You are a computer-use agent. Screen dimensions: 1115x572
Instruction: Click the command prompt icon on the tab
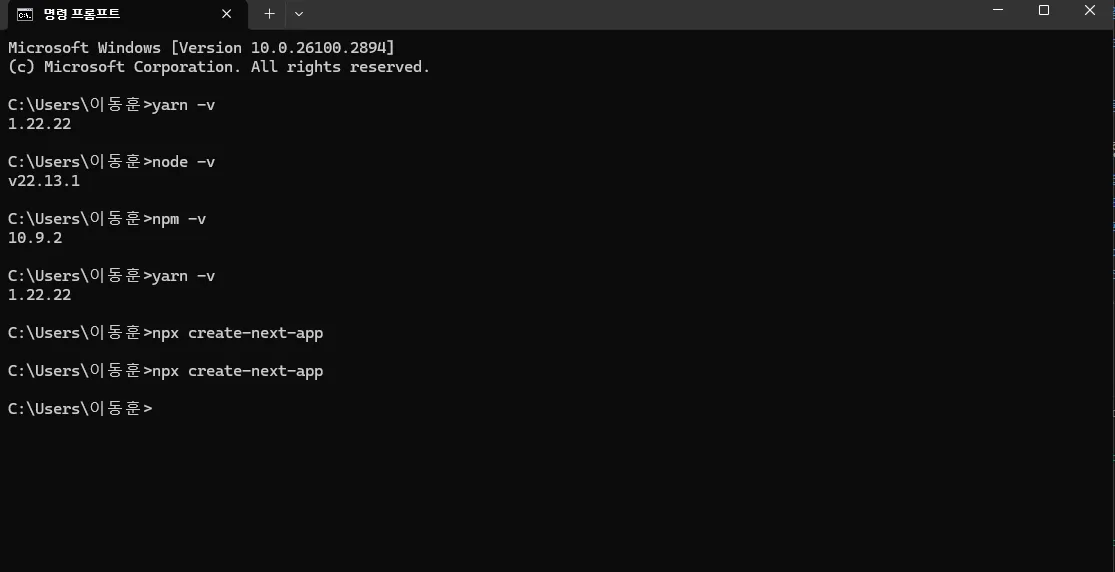click(24, 14)
